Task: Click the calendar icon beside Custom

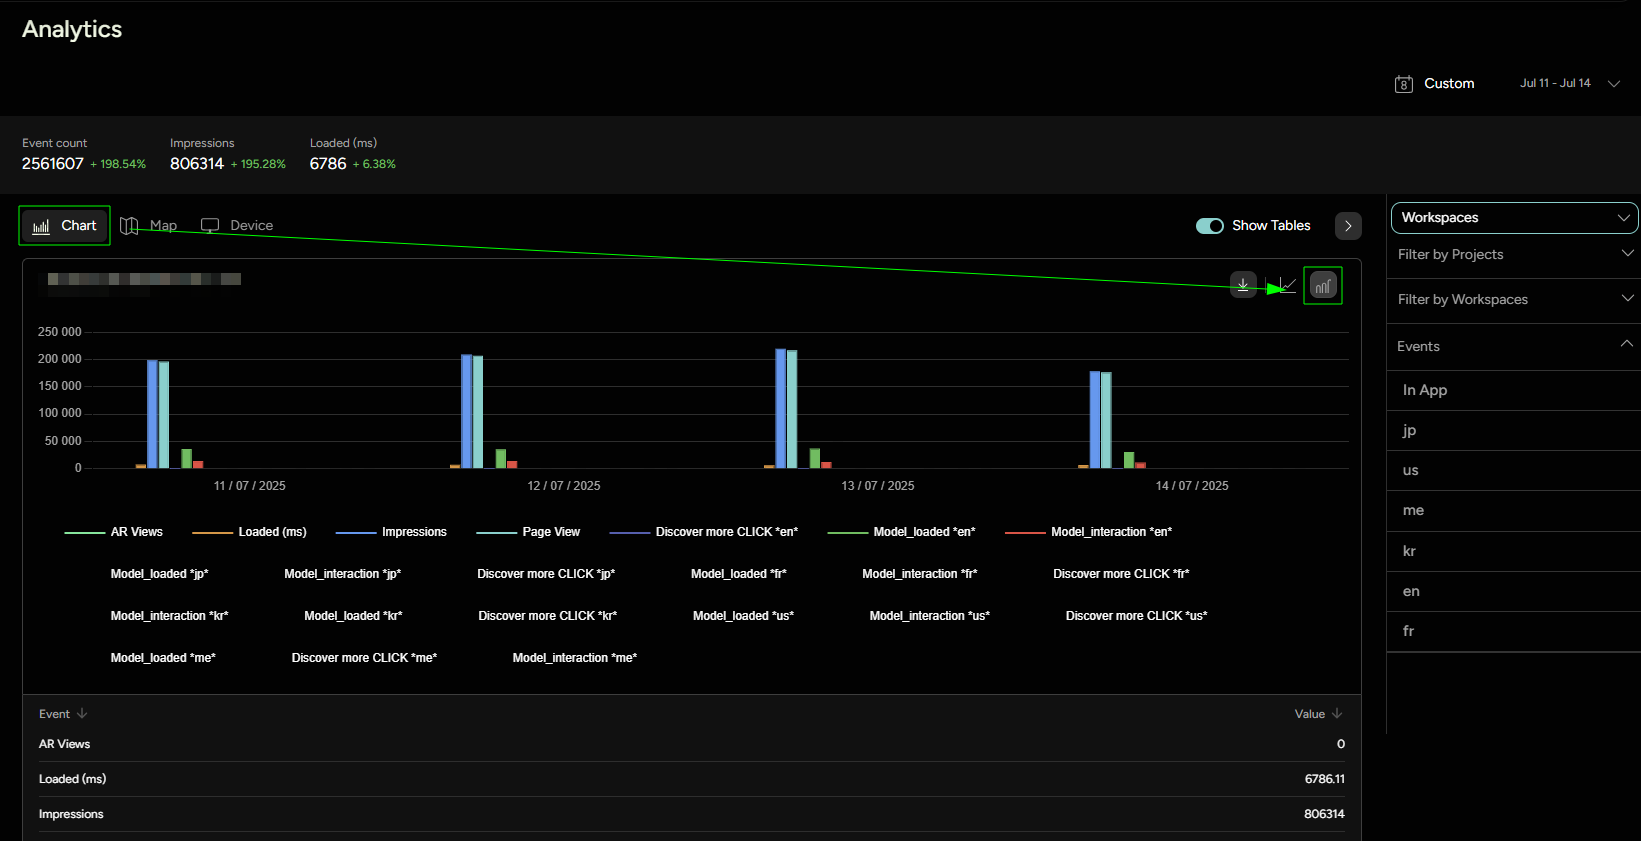Action: 1404,84
